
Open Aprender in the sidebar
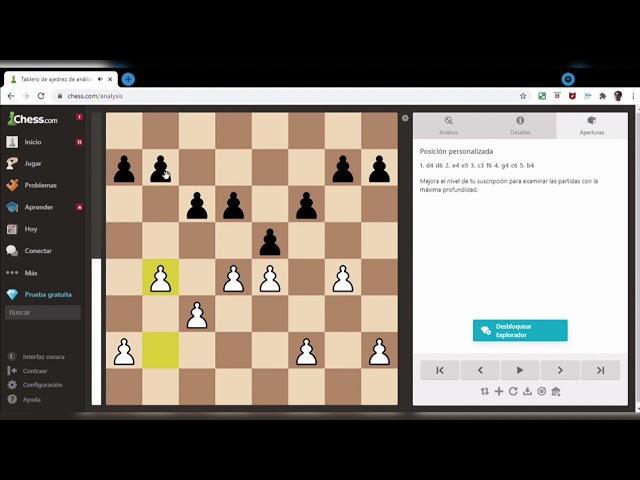pyautogui.click(x=39, y=207)
